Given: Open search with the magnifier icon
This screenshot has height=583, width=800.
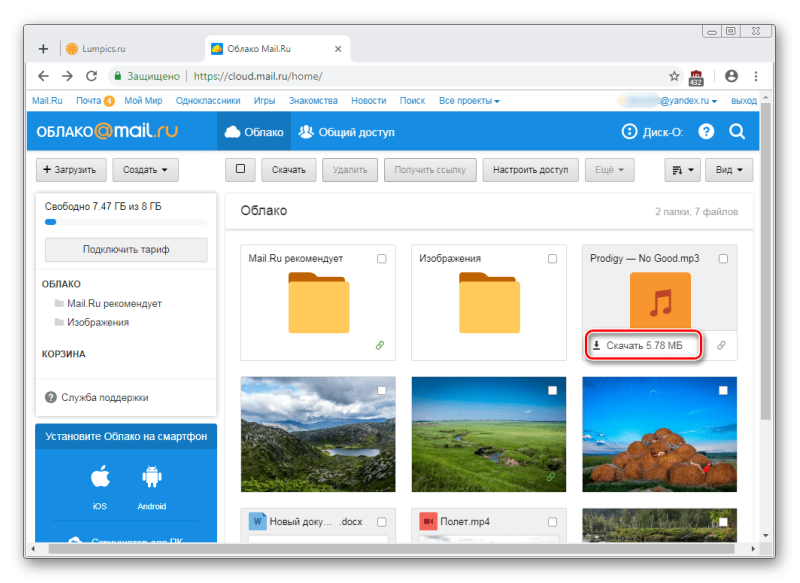Looking at the screenshot, I should point(737,132).
